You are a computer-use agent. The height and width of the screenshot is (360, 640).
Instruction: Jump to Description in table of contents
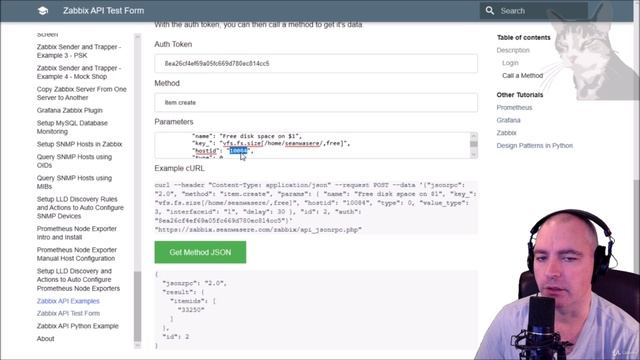(x=513, y=50)
